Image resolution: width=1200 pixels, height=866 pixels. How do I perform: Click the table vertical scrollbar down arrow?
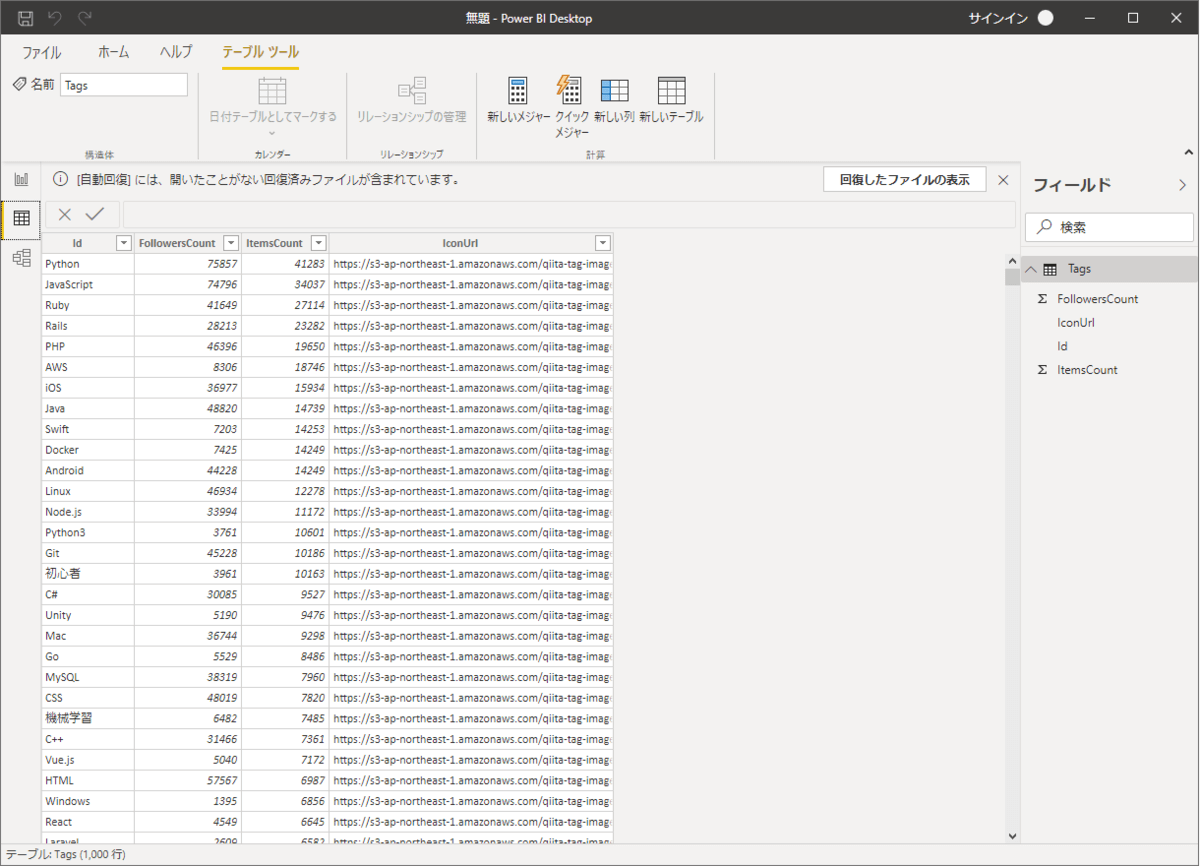pos(1012,836)
